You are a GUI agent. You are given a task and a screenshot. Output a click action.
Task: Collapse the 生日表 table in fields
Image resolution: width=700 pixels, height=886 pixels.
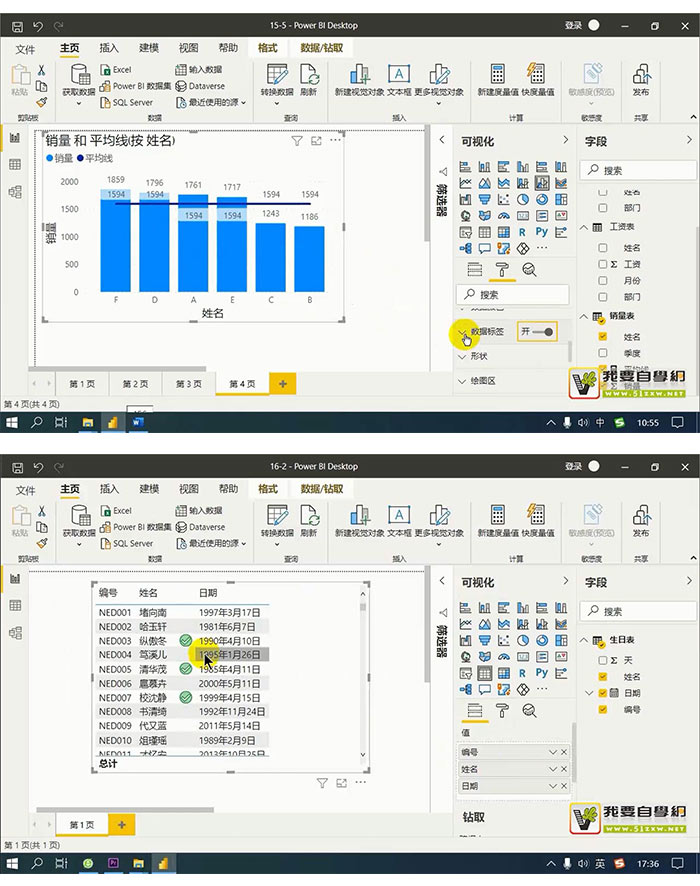[x=584, y=640]
